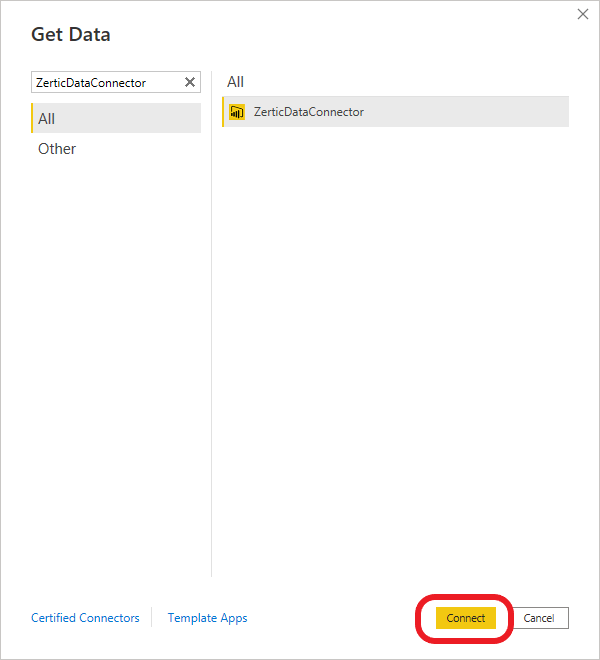Screen dimensions: 600x660
Task: Click the empty footer area left of Connect
Action: click(330, 618)
